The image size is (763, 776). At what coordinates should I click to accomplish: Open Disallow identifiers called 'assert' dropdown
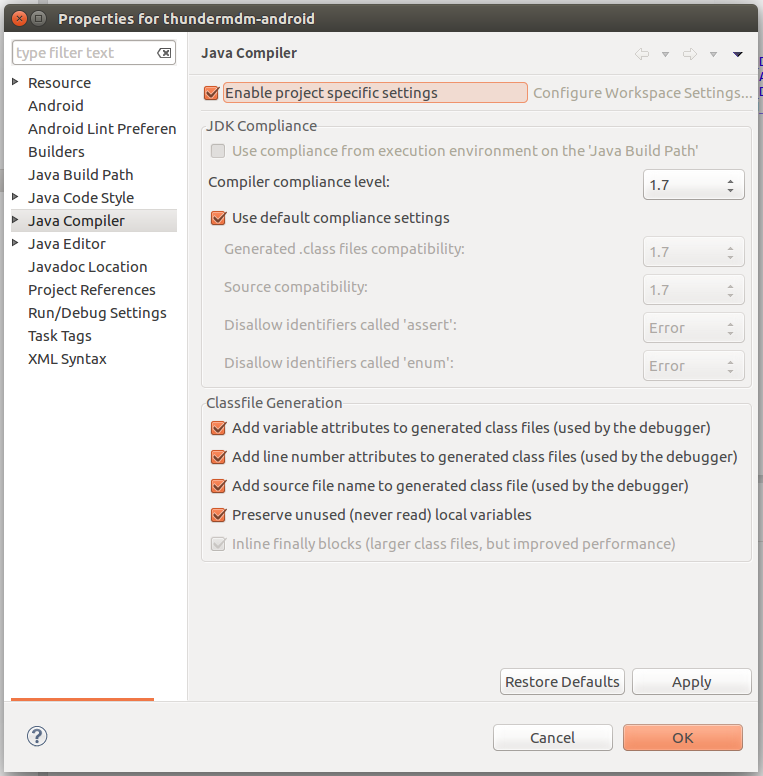pos(693,328)
